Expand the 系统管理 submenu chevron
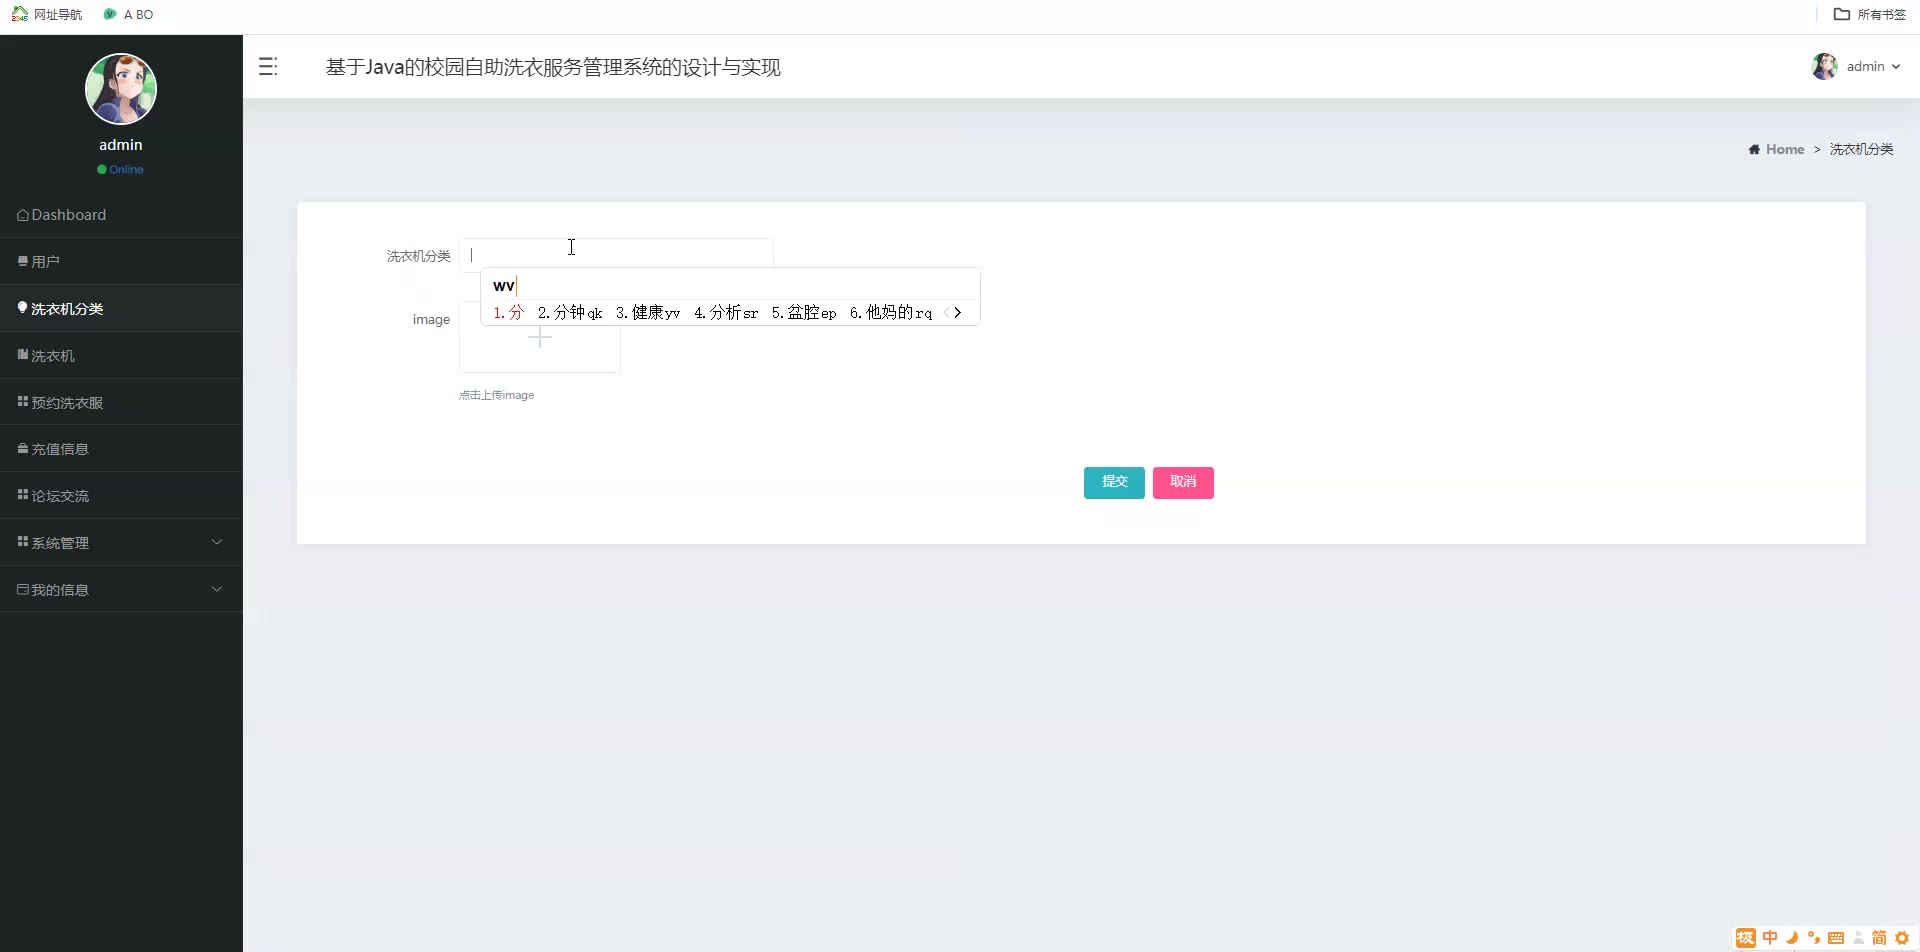This screenshot has height=952, width=1920. coord(217,542)
